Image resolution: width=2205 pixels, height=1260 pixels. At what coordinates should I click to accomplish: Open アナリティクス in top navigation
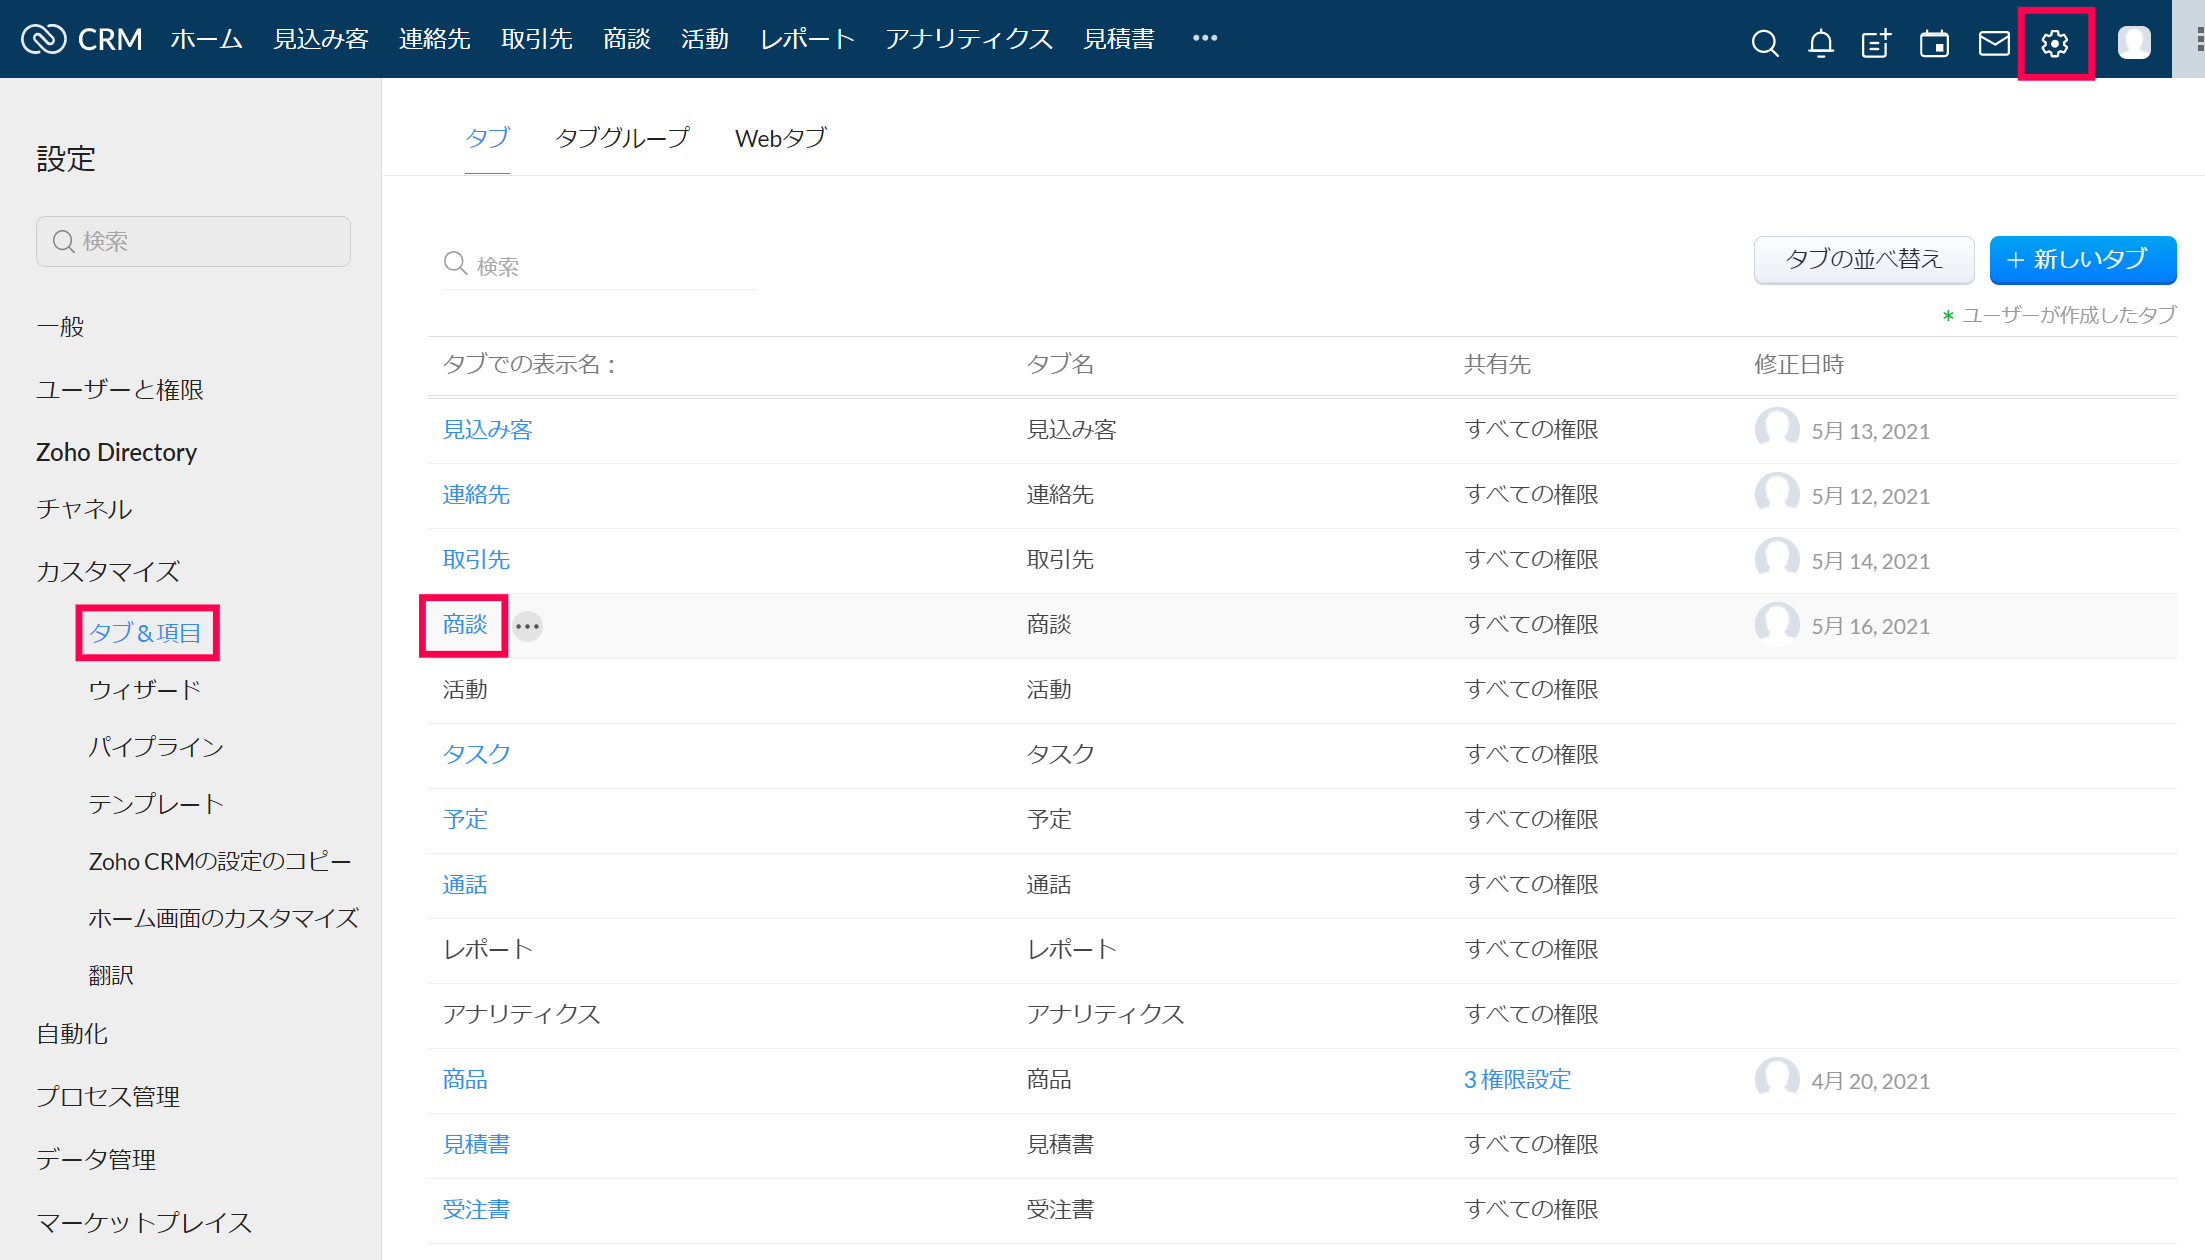[x=969, y=39]
